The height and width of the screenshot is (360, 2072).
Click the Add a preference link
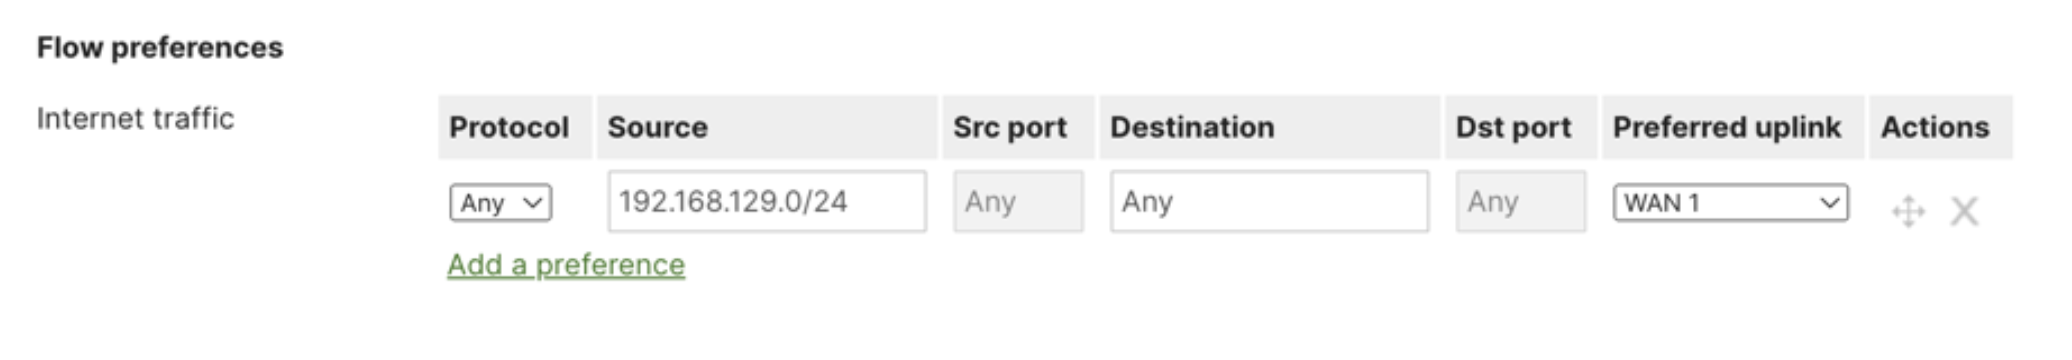pos(566,265)
